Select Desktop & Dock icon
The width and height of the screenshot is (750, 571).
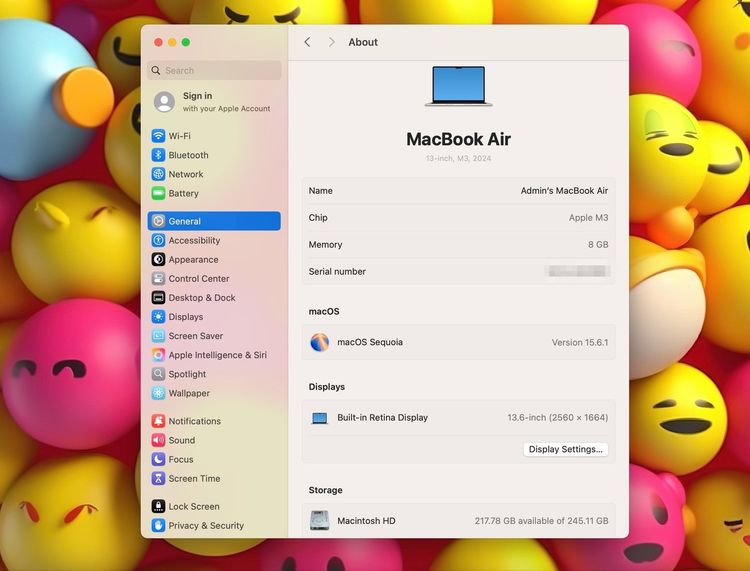[158, 297]
